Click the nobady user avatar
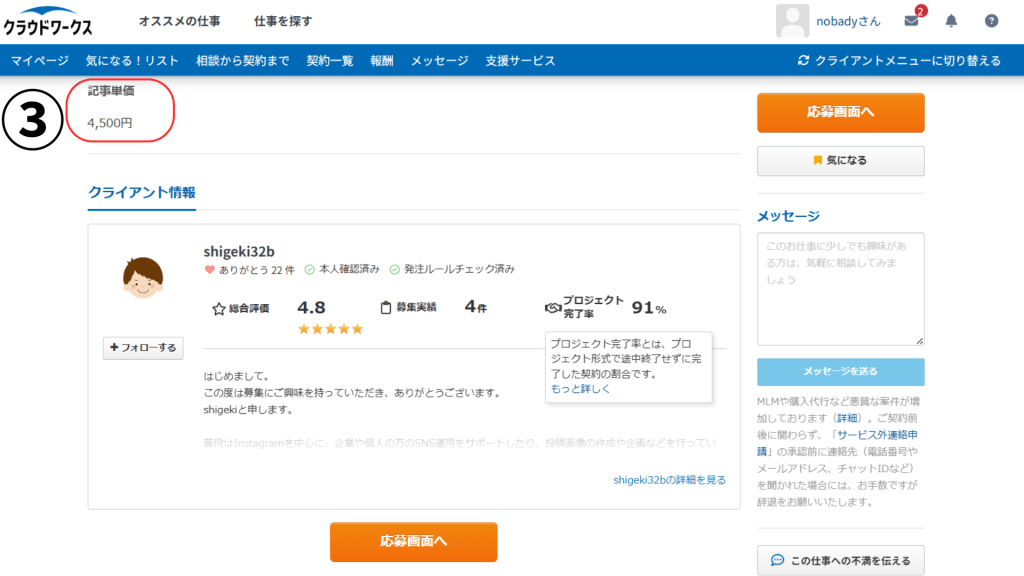The width and height of the screenshot is (1024, 576). (x=792, y=21)
